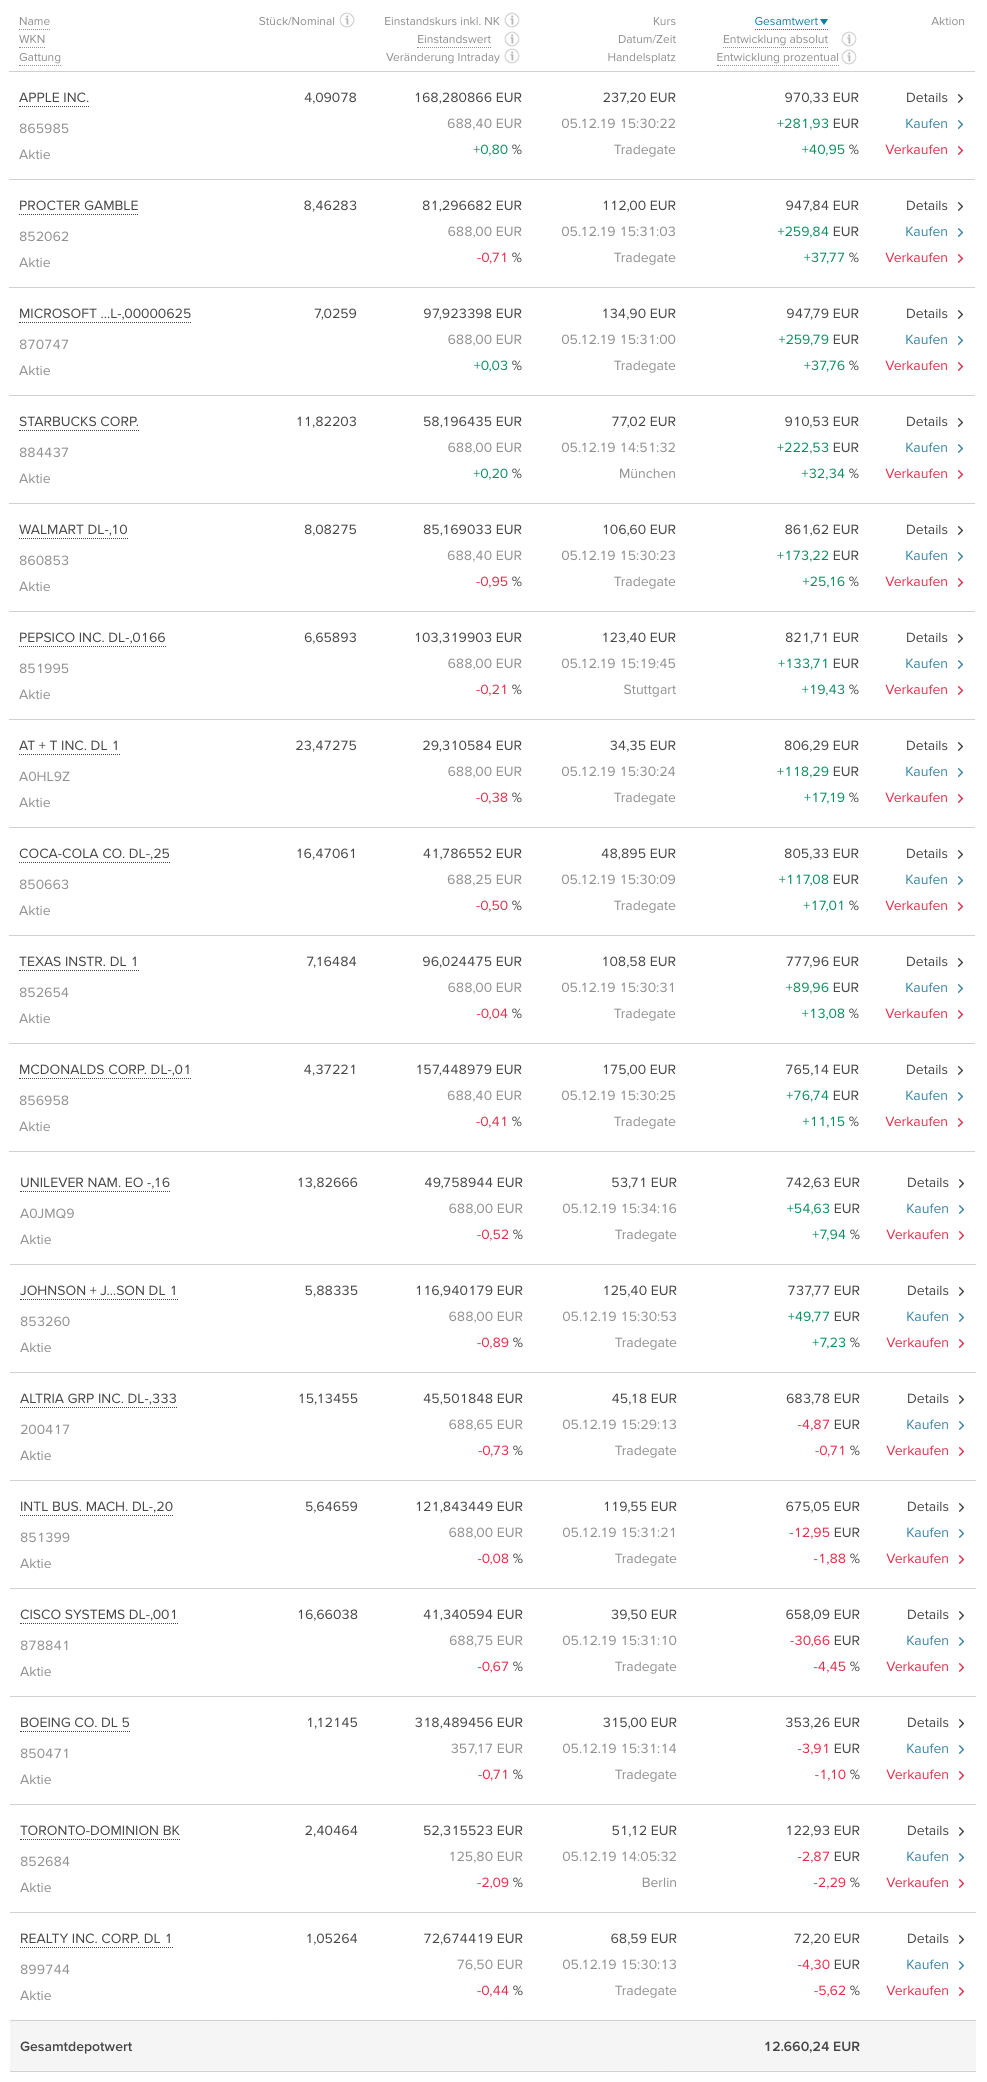The height and width of the screenshot is (2082, 987).
Task: Sort by Gesamtwert column dropdown arrow
Action: click(x=824, y=22)
